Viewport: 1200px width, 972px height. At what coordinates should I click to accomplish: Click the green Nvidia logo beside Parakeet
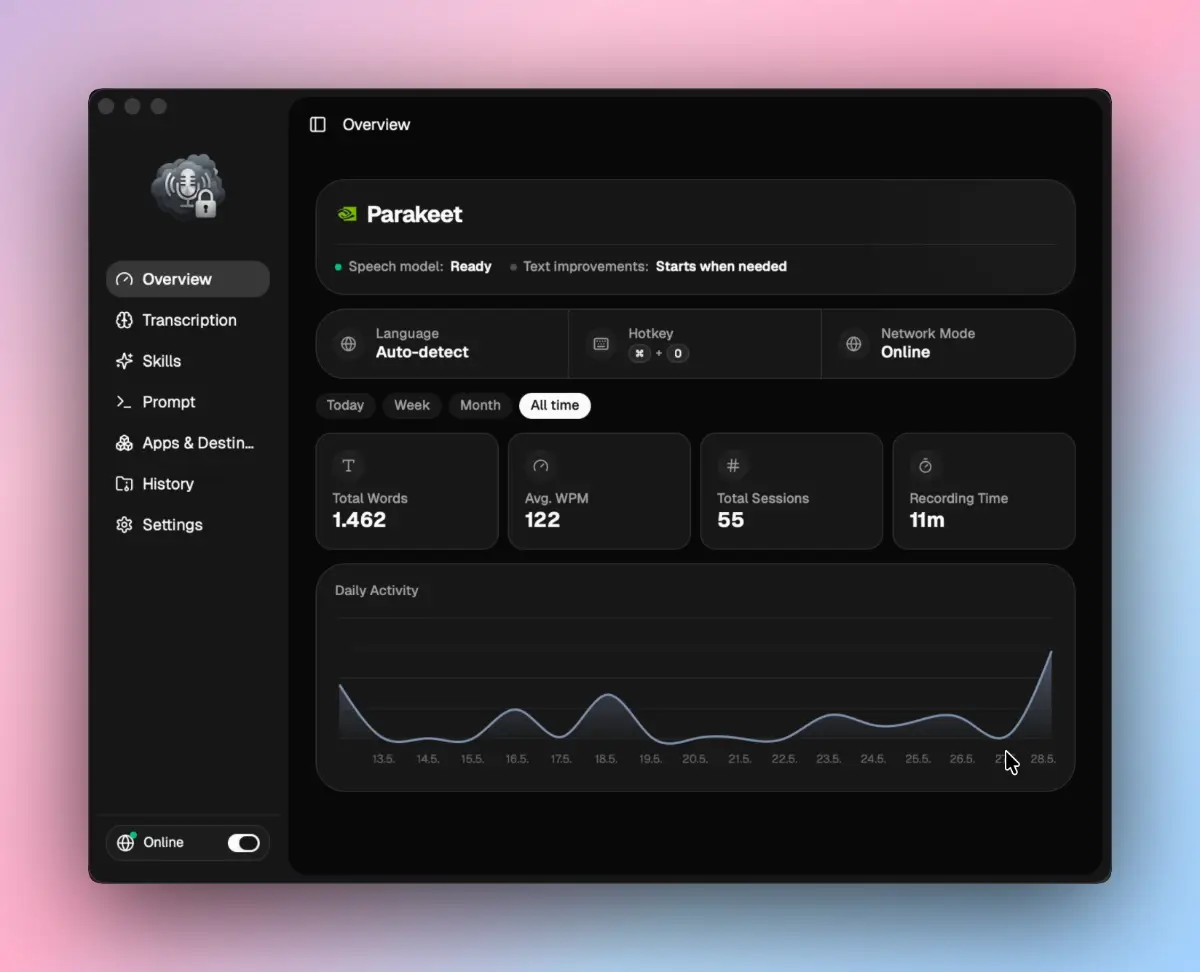tap(347, 214)
